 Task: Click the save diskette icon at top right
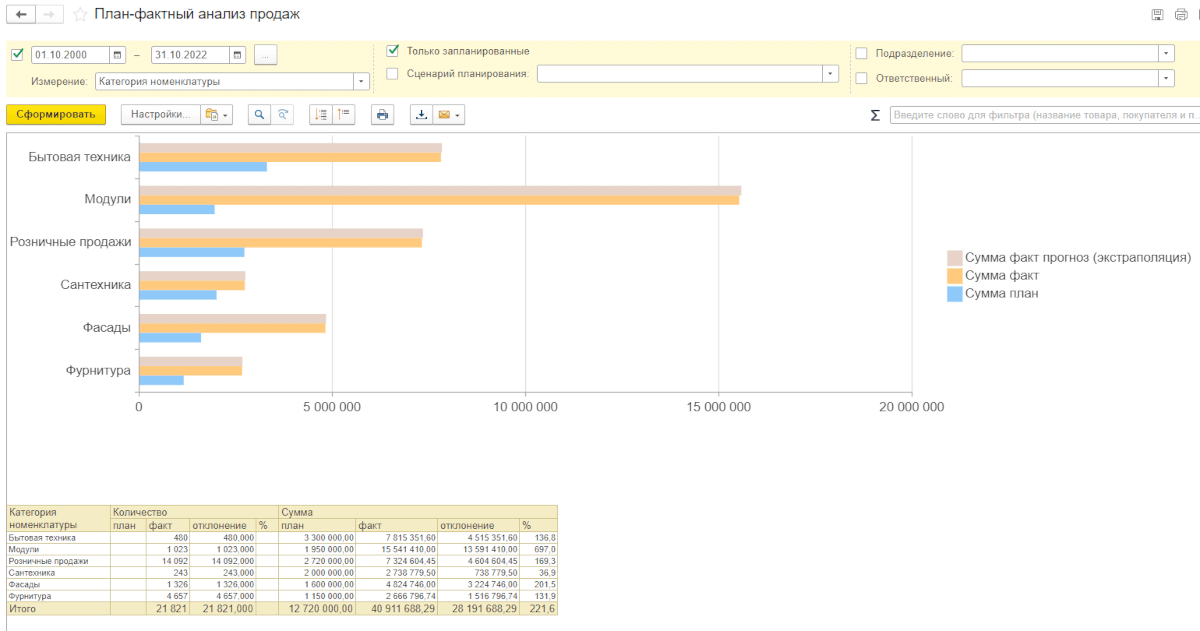(x=1157, y=15)
